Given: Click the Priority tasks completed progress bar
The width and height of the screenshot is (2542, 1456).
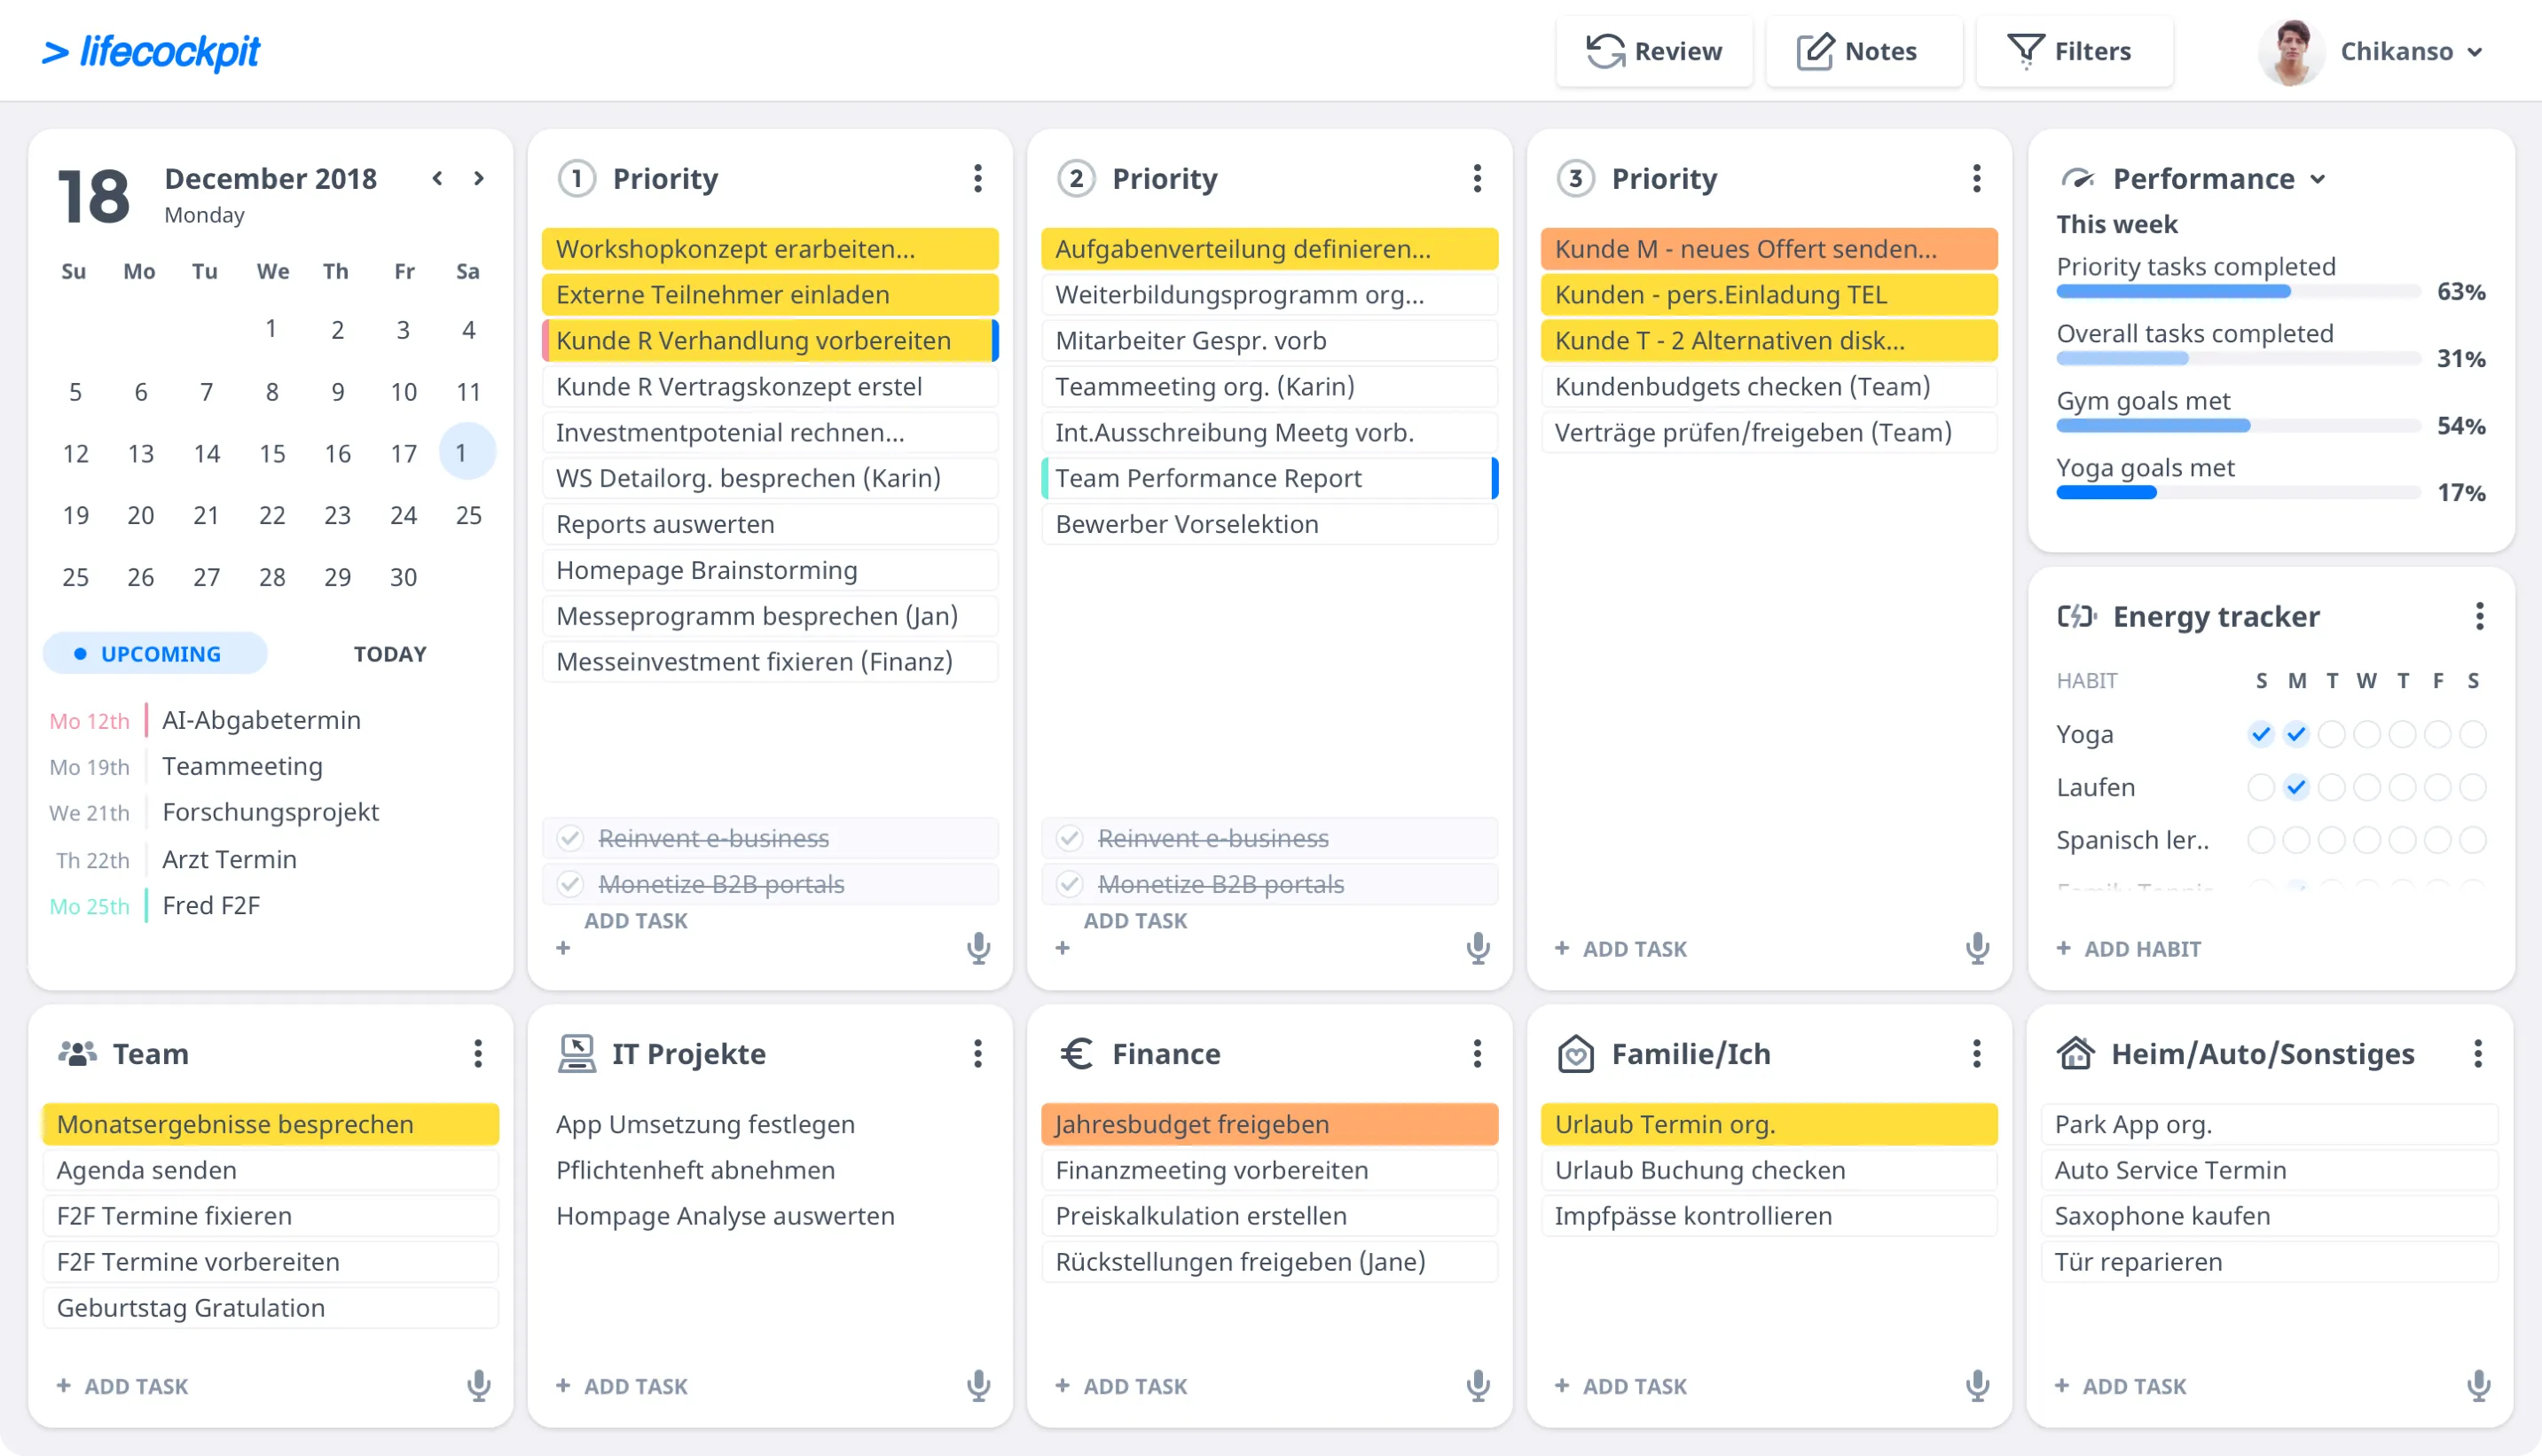Looking at the screenshot, I should point(2237,292).
